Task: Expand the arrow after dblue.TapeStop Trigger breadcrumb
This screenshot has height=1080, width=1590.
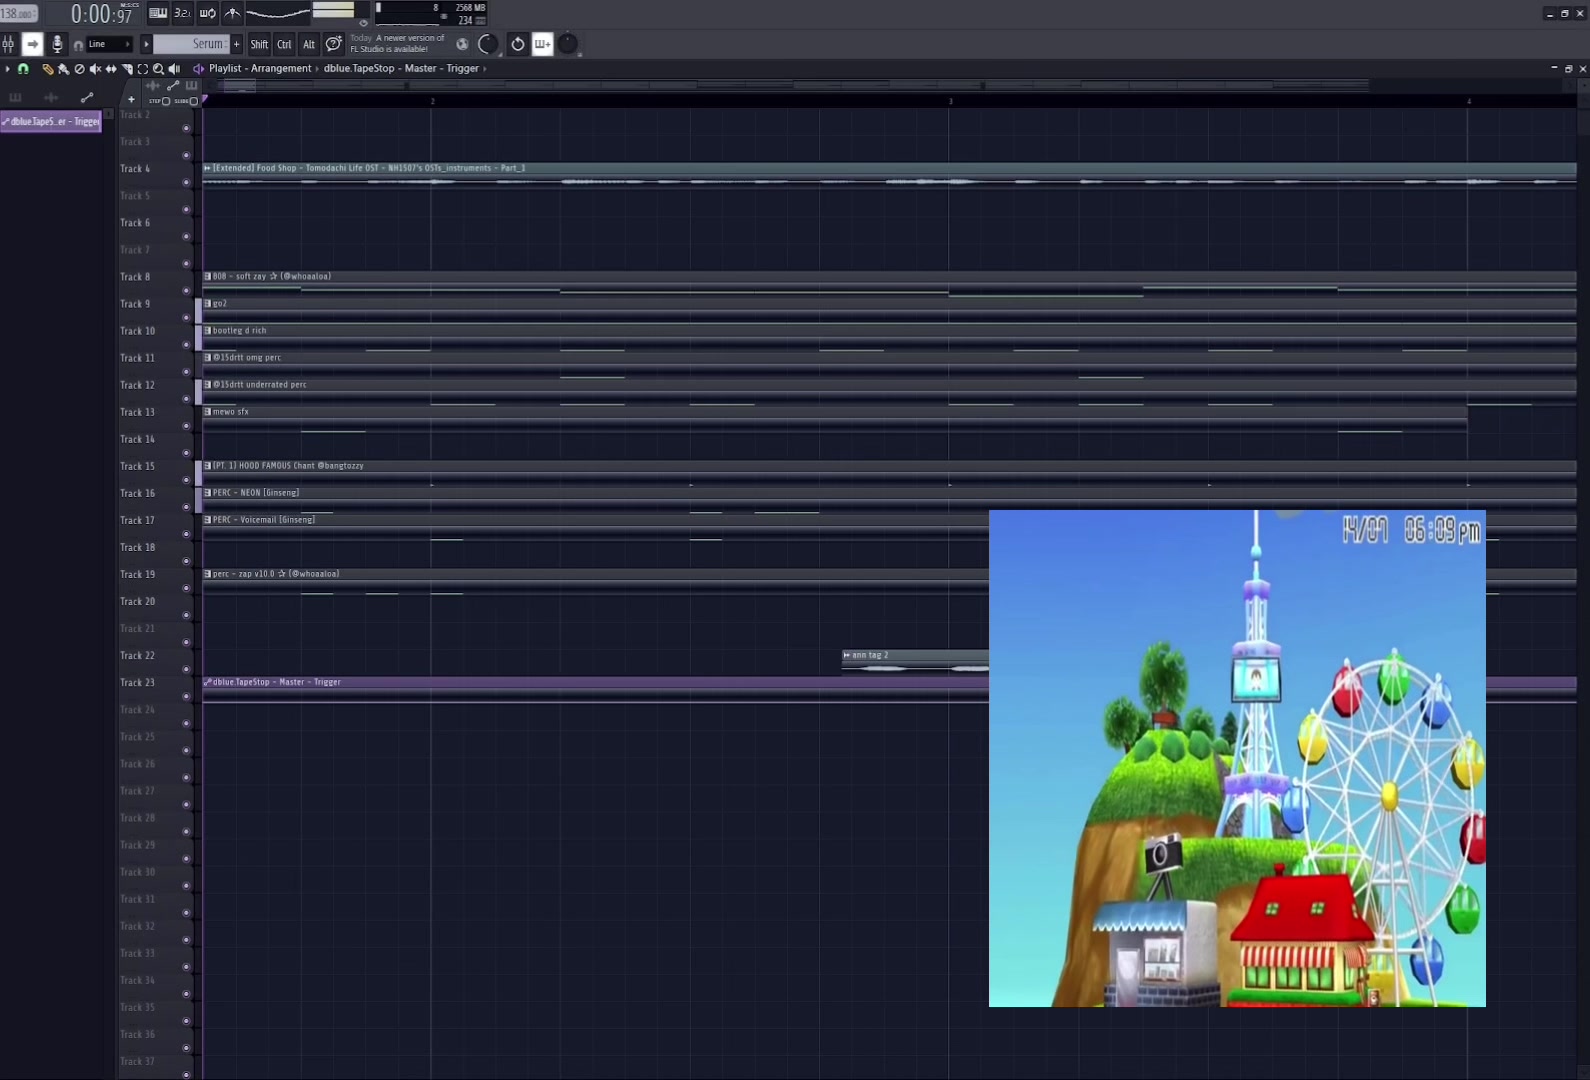Action: click(484, 69)
